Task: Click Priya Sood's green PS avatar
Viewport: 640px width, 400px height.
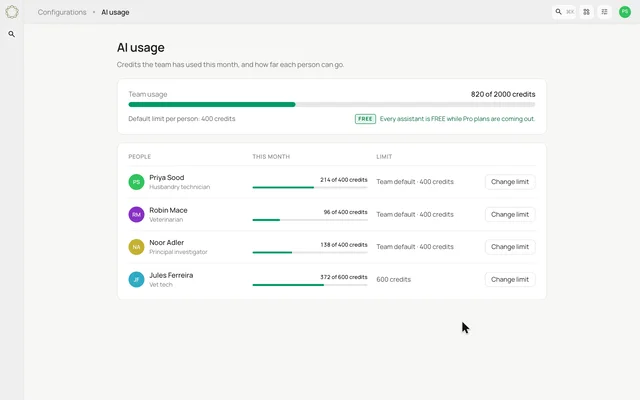Action: coord(136,182)
